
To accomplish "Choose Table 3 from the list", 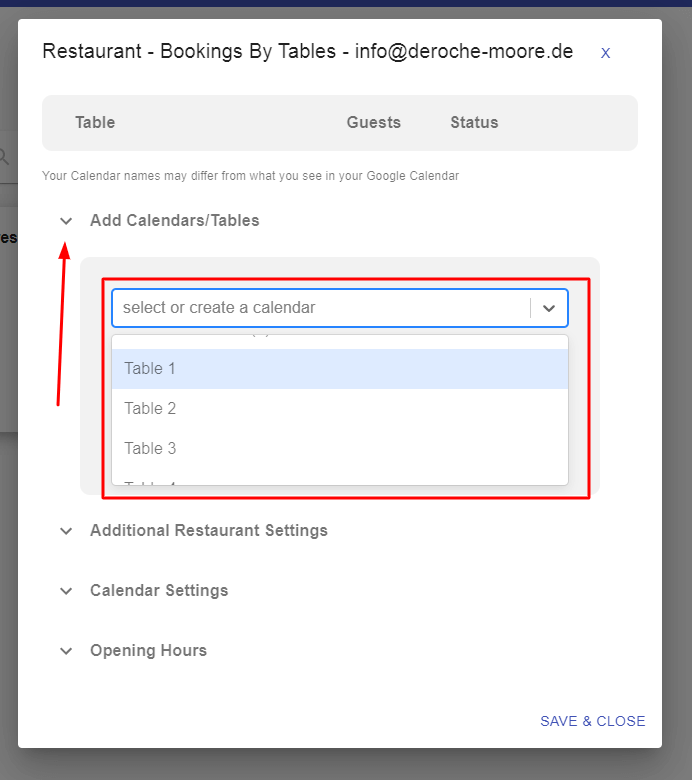I will pos(340,448).
